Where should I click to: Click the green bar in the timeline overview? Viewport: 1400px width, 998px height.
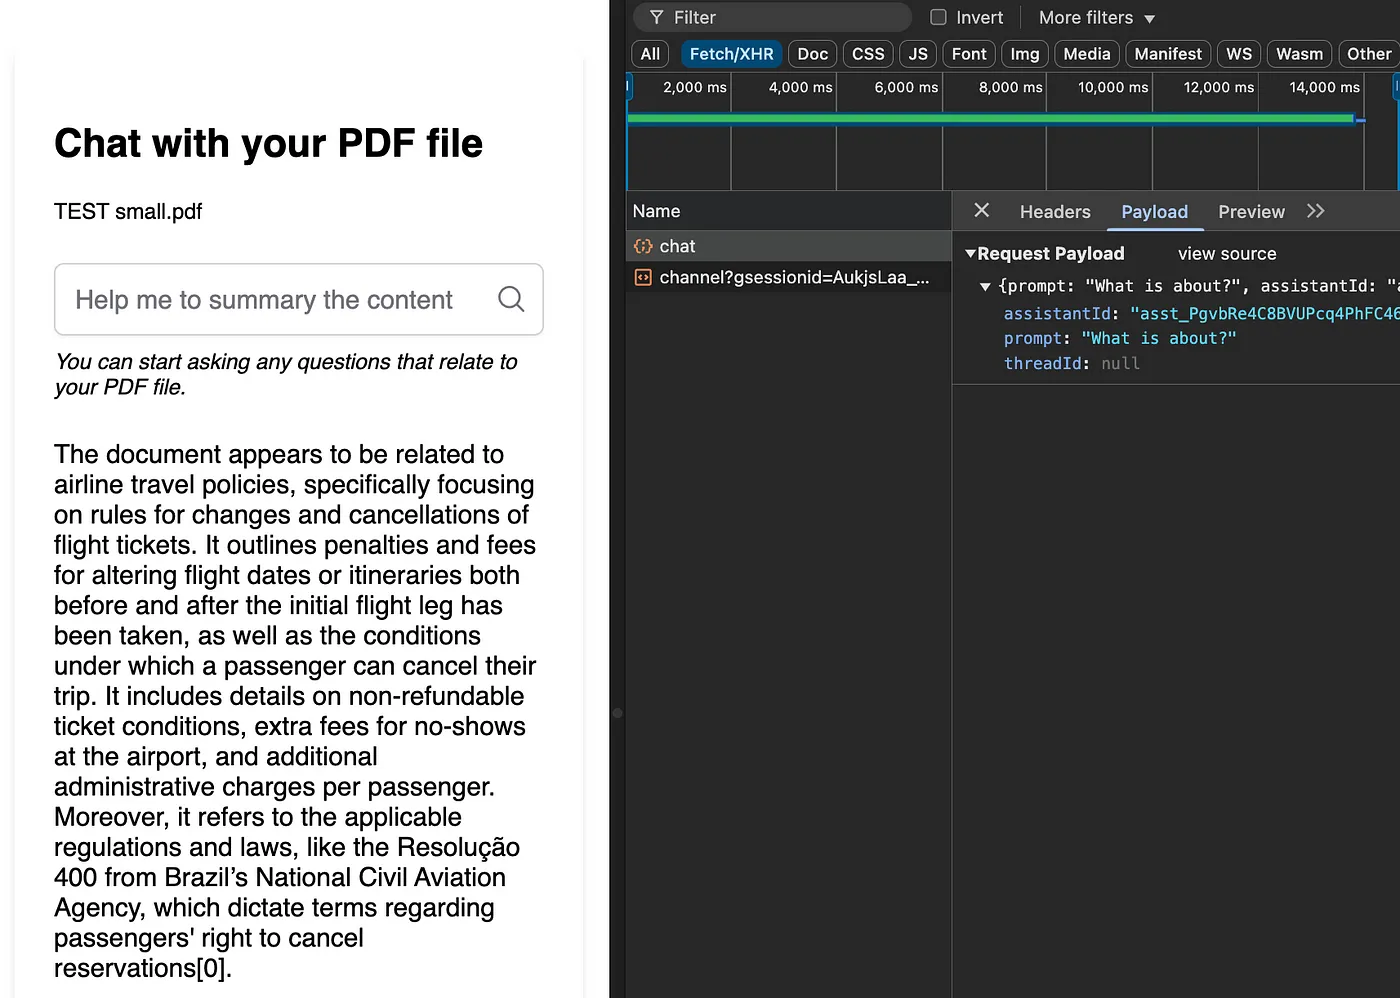coord(990,119)
